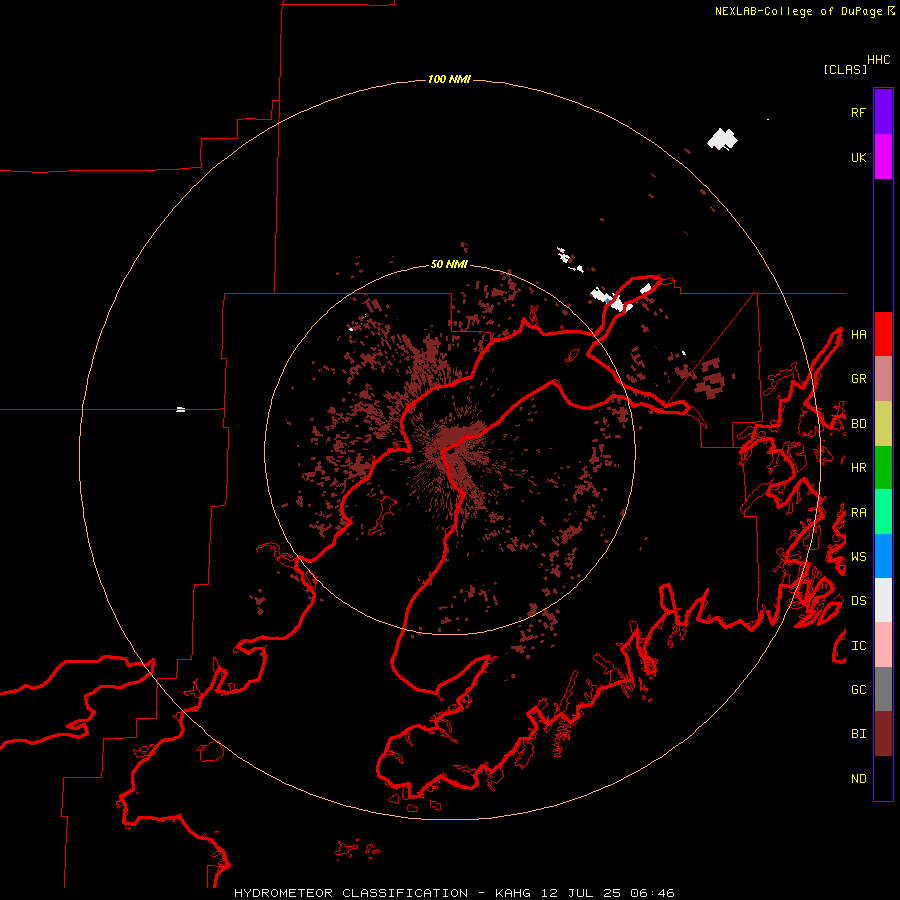
Task: Click the '100 NMI' range ring label
Action: click(449, 79)
